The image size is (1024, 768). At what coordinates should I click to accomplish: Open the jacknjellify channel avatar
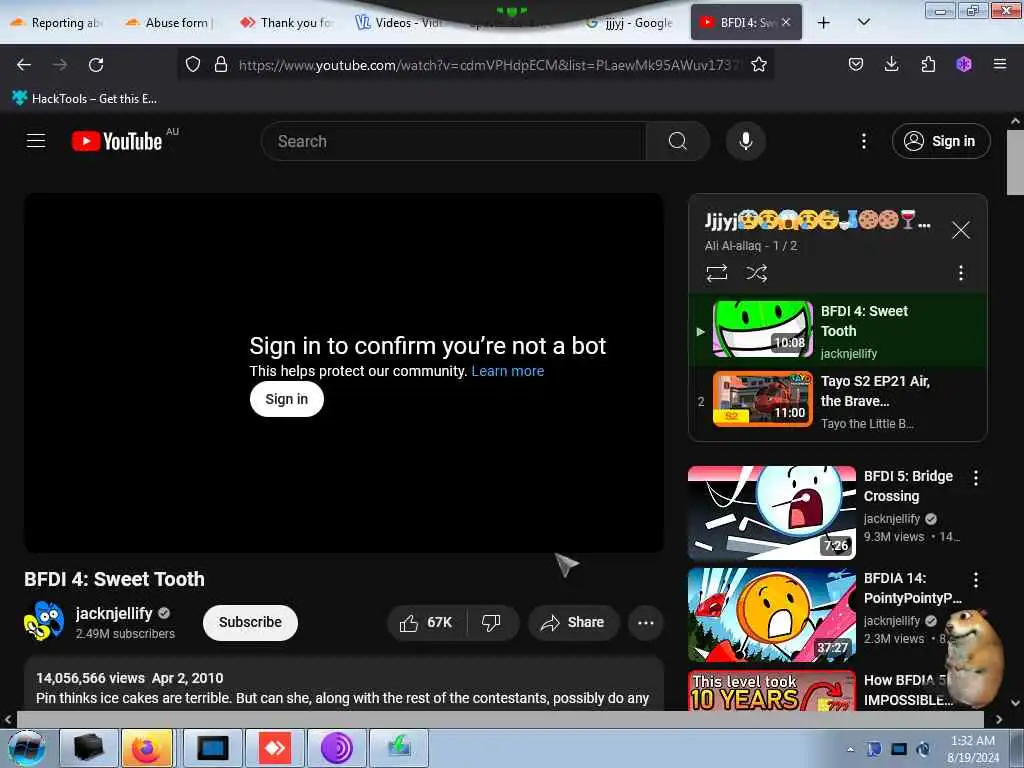pos(44,621)
